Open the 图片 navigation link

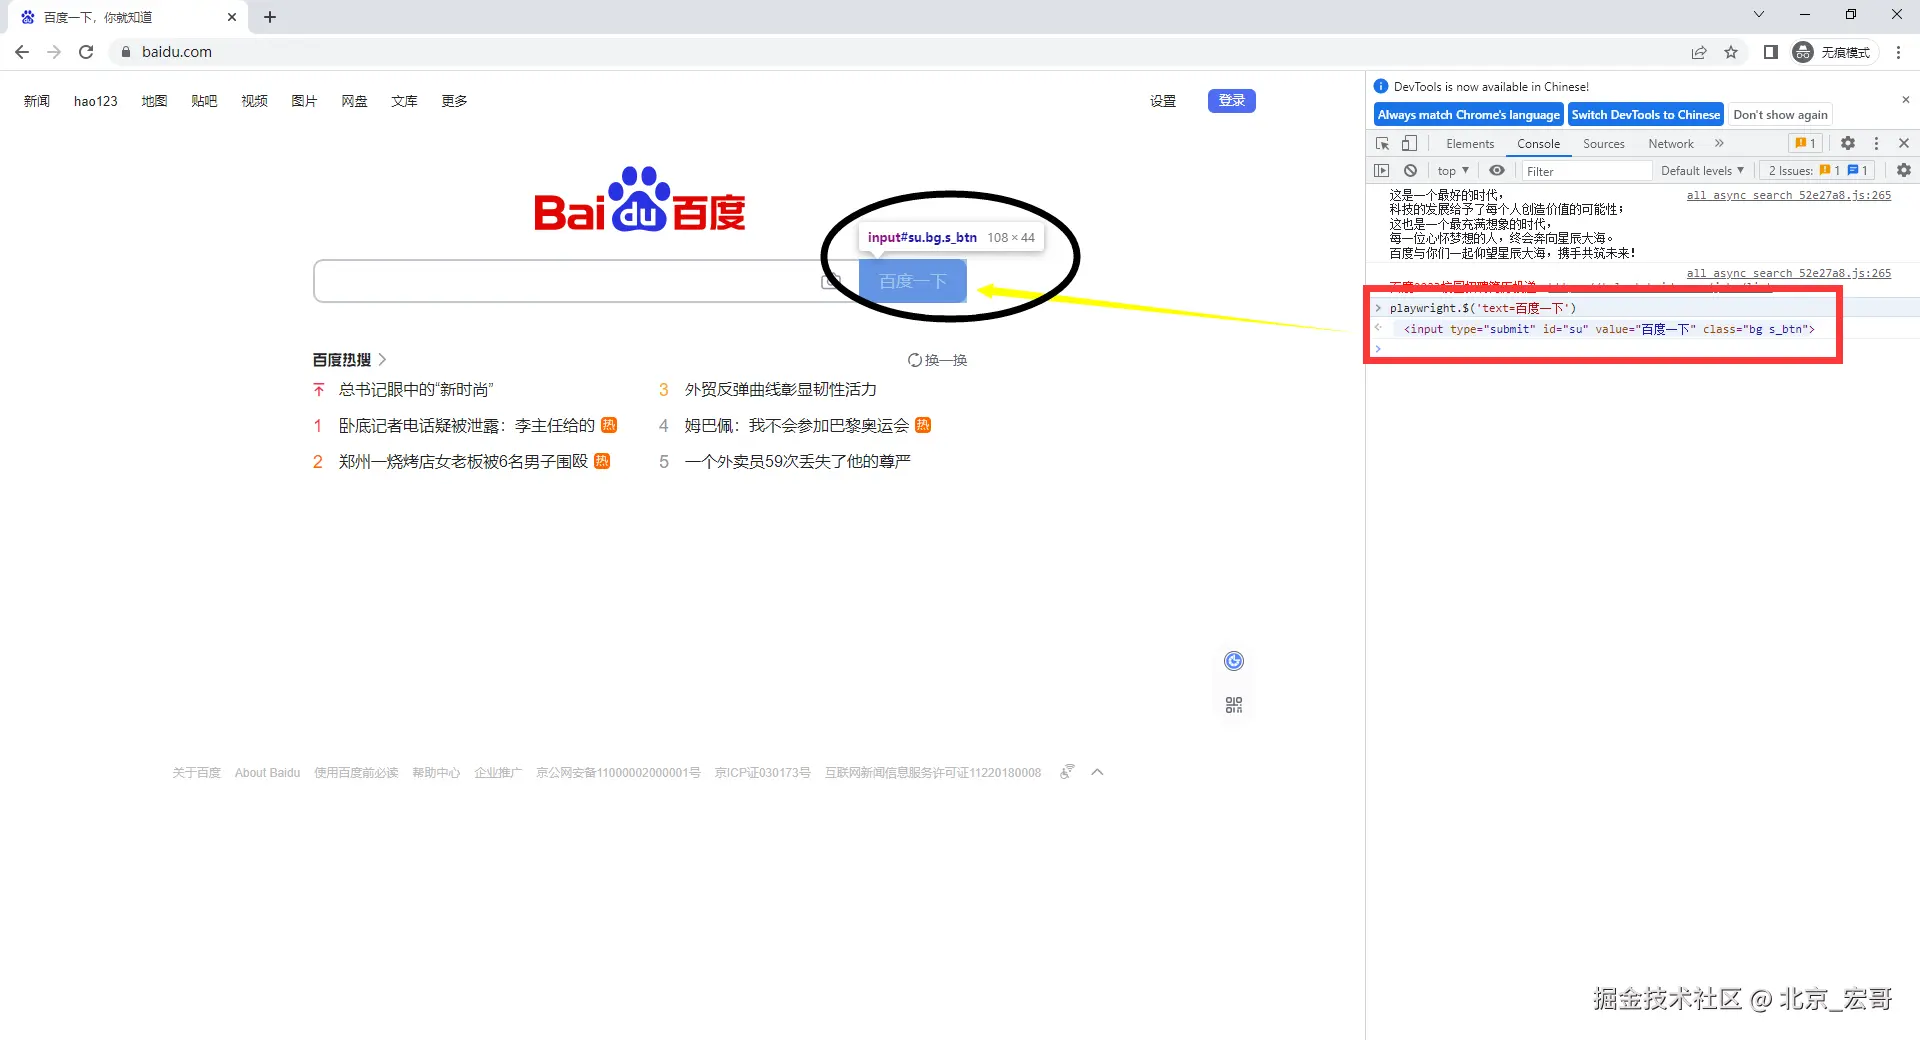pos(304,101)
